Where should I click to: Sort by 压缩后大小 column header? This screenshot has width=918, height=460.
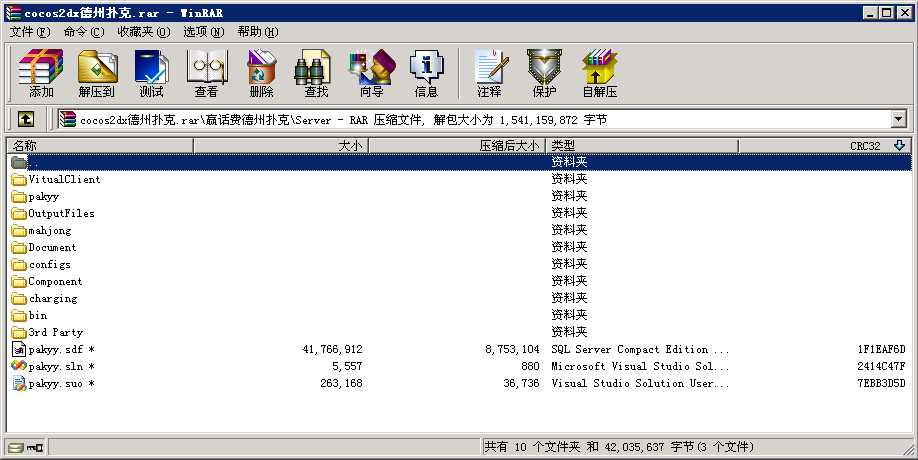coord(457,145)
